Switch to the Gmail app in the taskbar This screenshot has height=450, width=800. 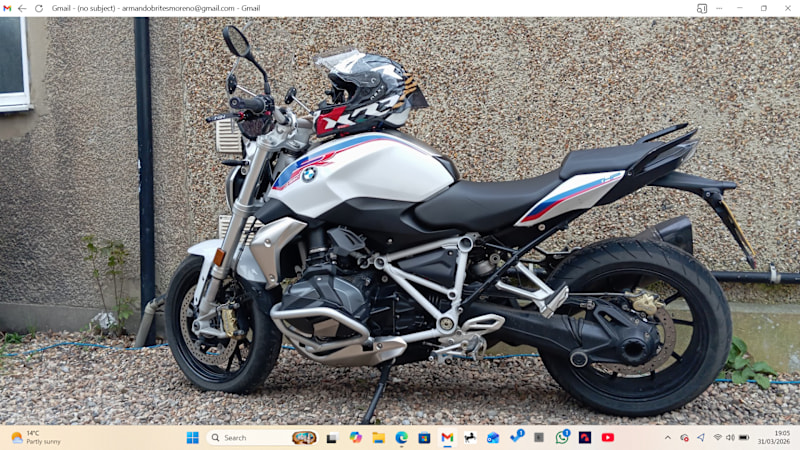(447, 437)
